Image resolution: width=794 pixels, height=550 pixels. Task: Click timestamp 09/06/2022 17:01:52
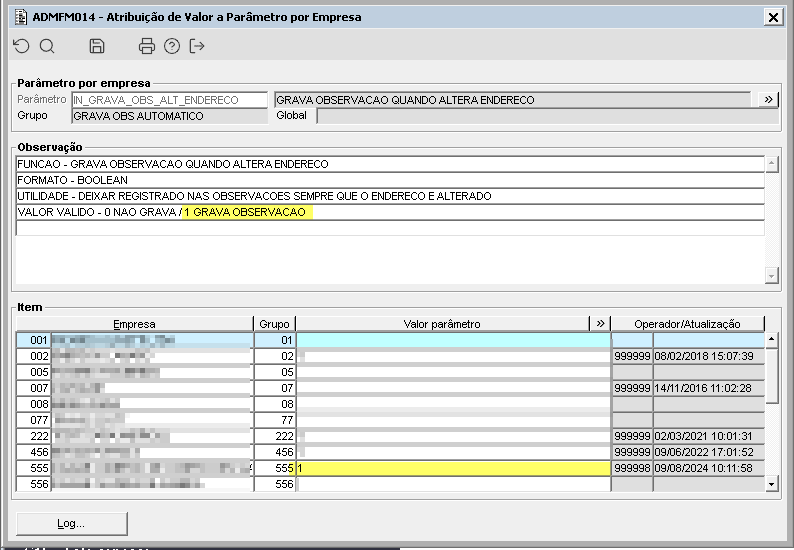[x=708, y=452]
